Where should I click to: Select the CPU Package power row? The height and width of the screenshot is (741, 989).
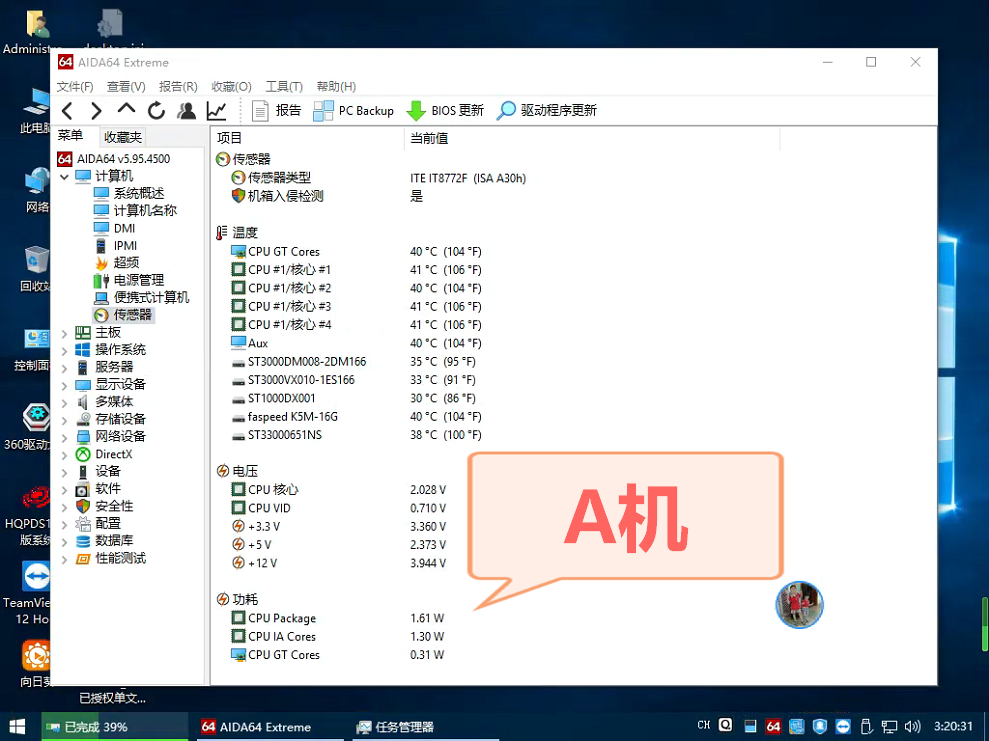click(x=337, y=619)
